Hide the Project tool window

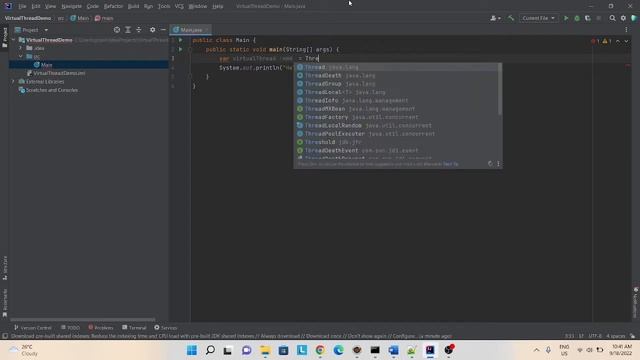163,30
